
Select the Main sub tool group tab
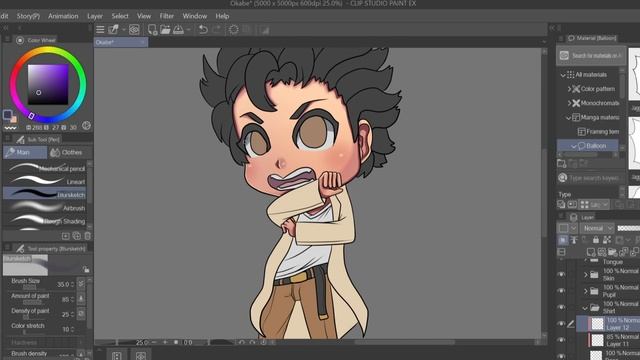[x=25, y=152]
